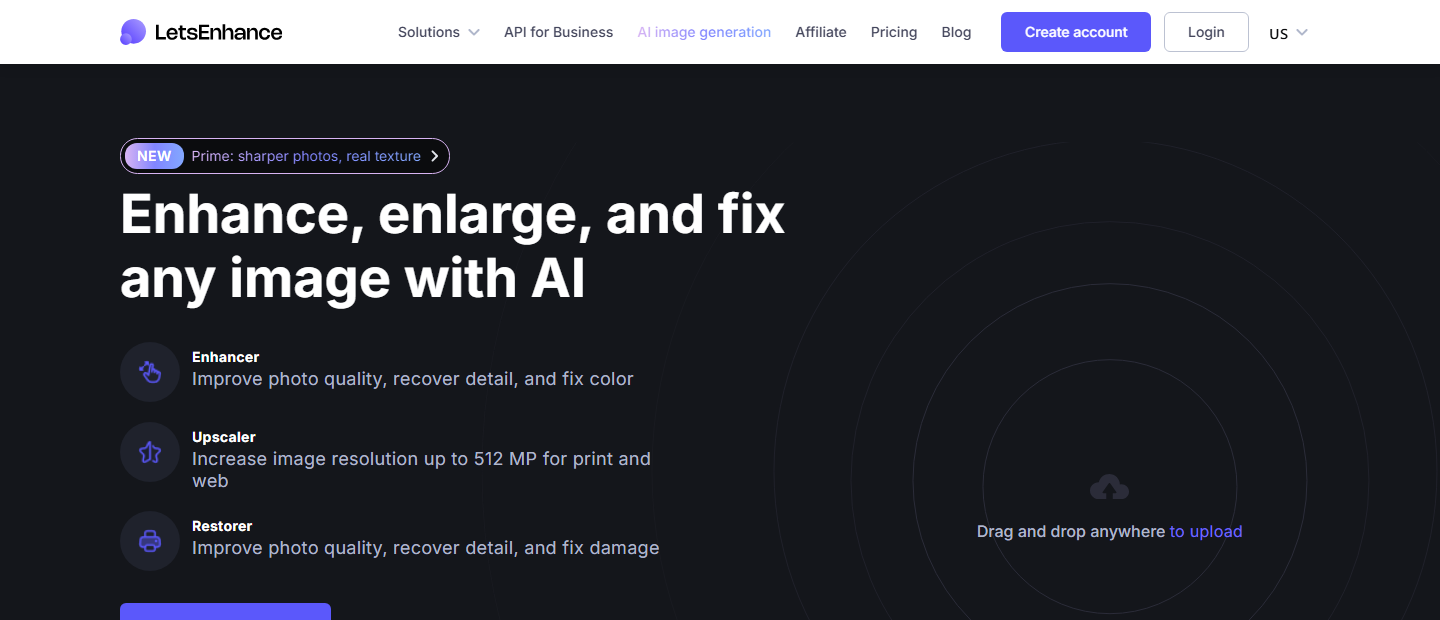Click the Upscaler heading

click(x=224, y=437)
